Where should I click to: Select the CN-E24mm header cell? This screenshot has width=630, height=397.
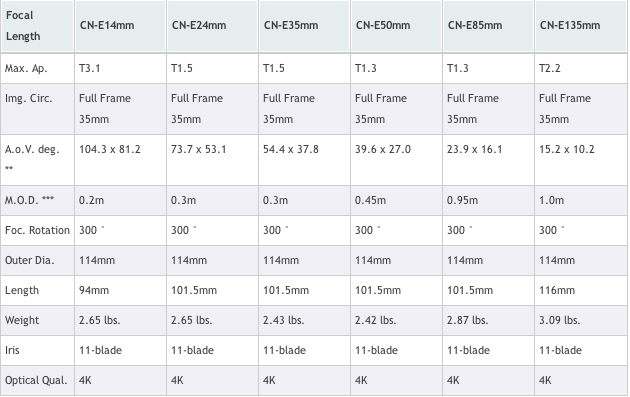point(212,26)
